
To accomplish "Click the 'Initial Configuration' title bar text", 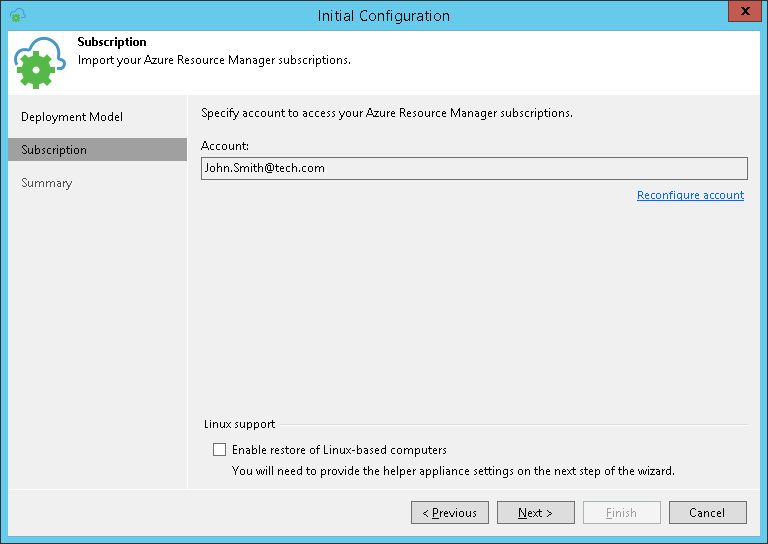I will tap(384, 15).
